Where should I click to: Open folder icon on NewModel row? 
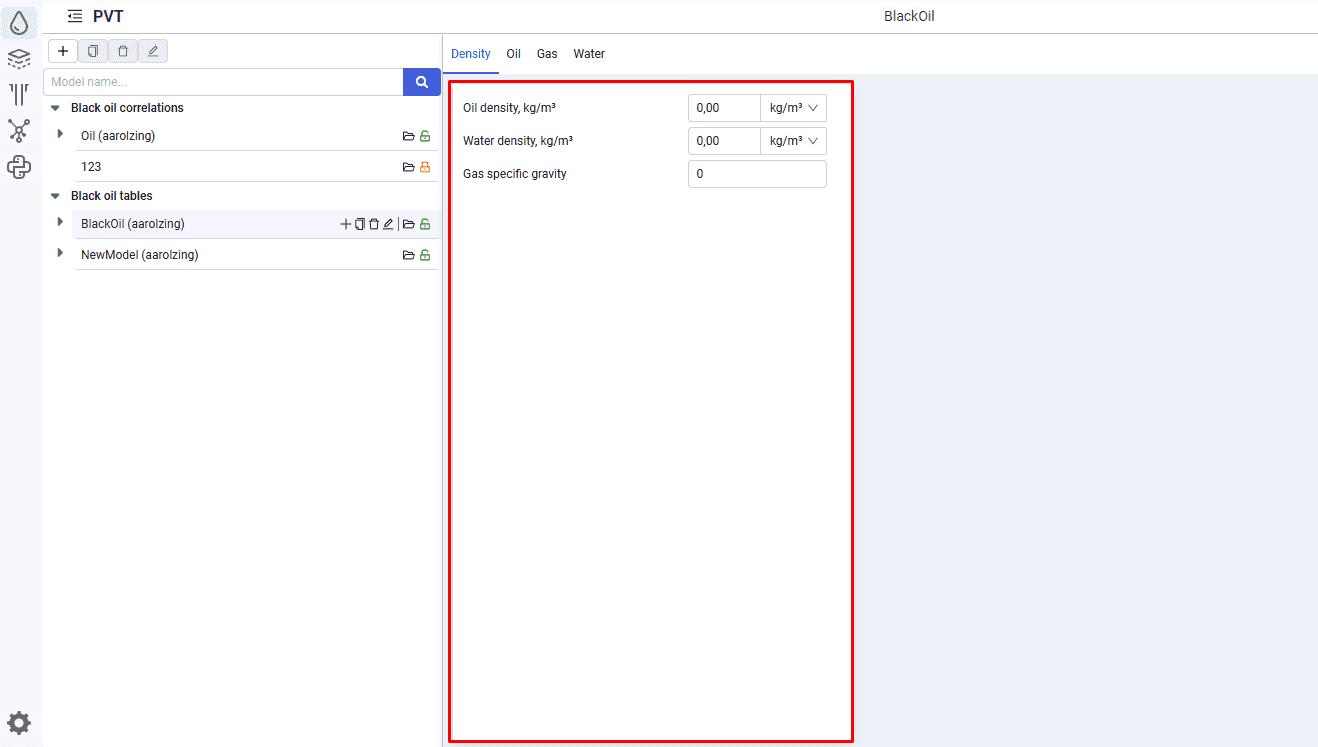(408, 255)
